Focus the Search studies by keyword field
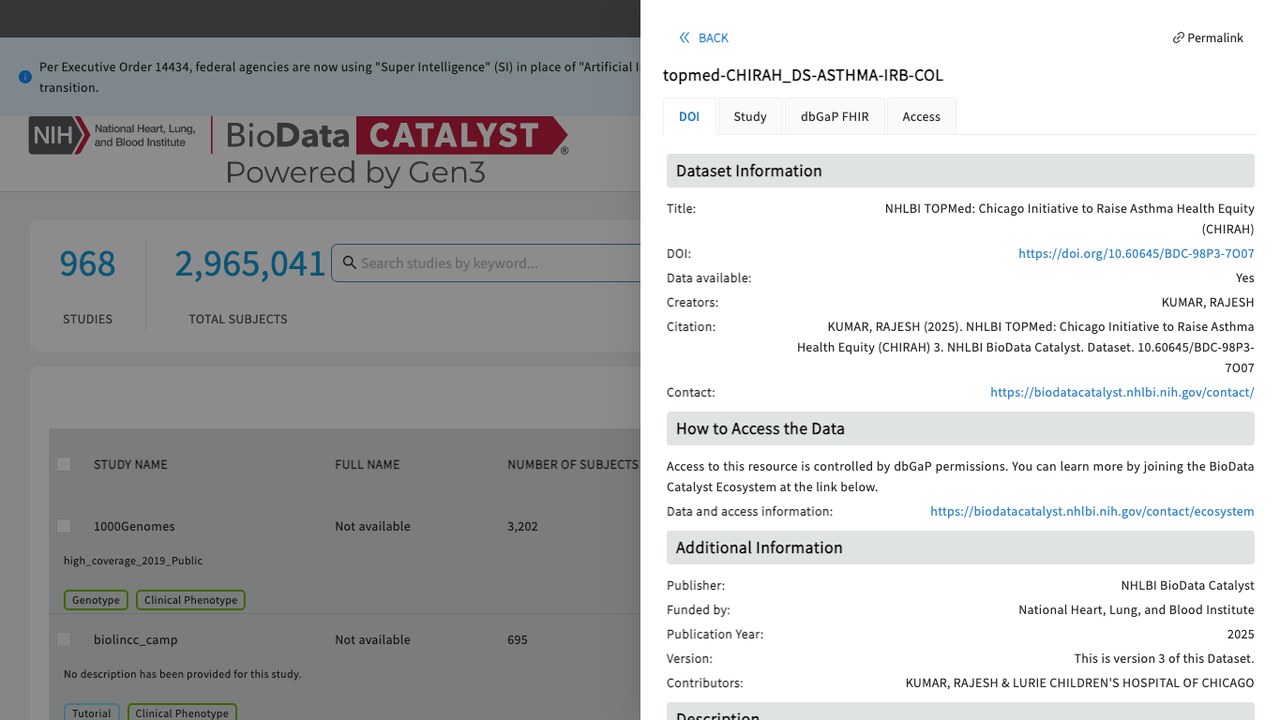Image resolution: width=1280 pixels, height=720 pixels. point(485,263)
